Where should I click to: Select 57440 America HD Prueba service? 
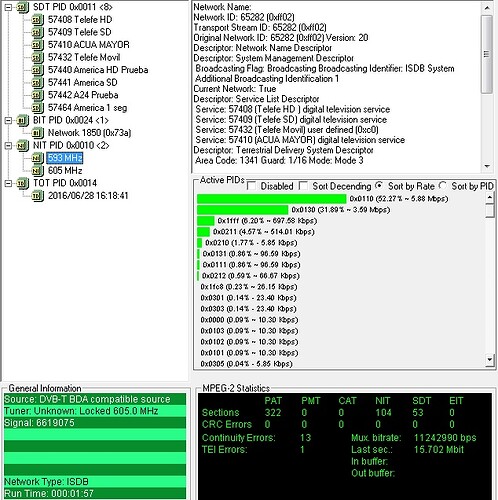(98, 70)
